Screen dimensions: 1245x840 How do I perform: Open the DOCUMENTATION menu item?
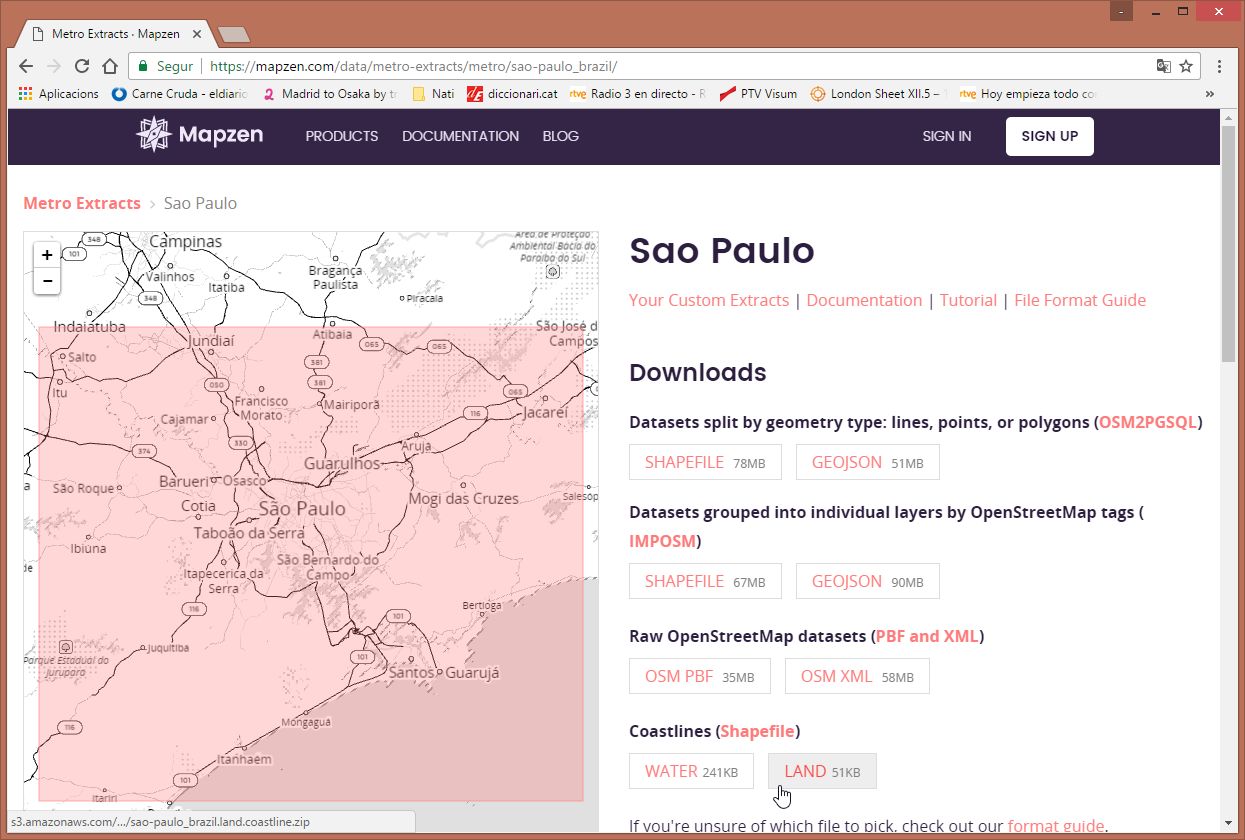pyautogui.click(x=460, y=136)
